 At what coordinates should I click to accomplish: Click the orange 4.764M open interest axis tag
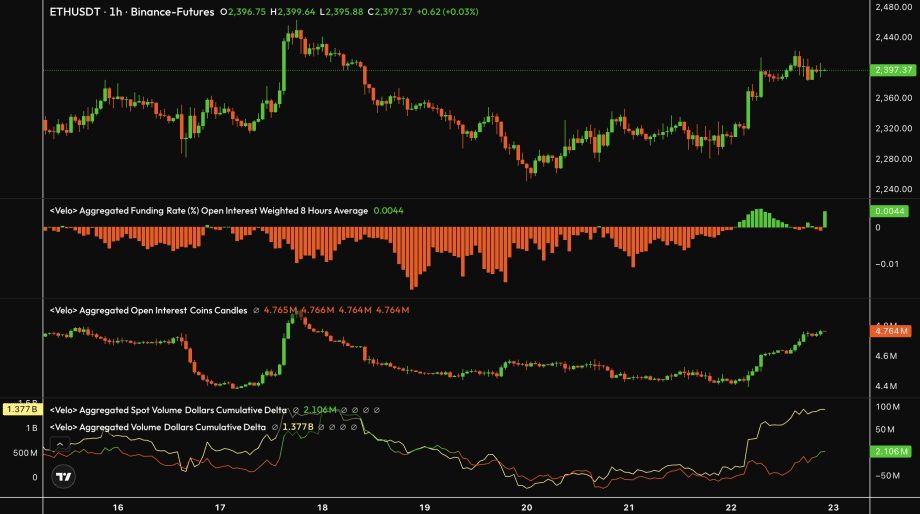click(889, 331)
